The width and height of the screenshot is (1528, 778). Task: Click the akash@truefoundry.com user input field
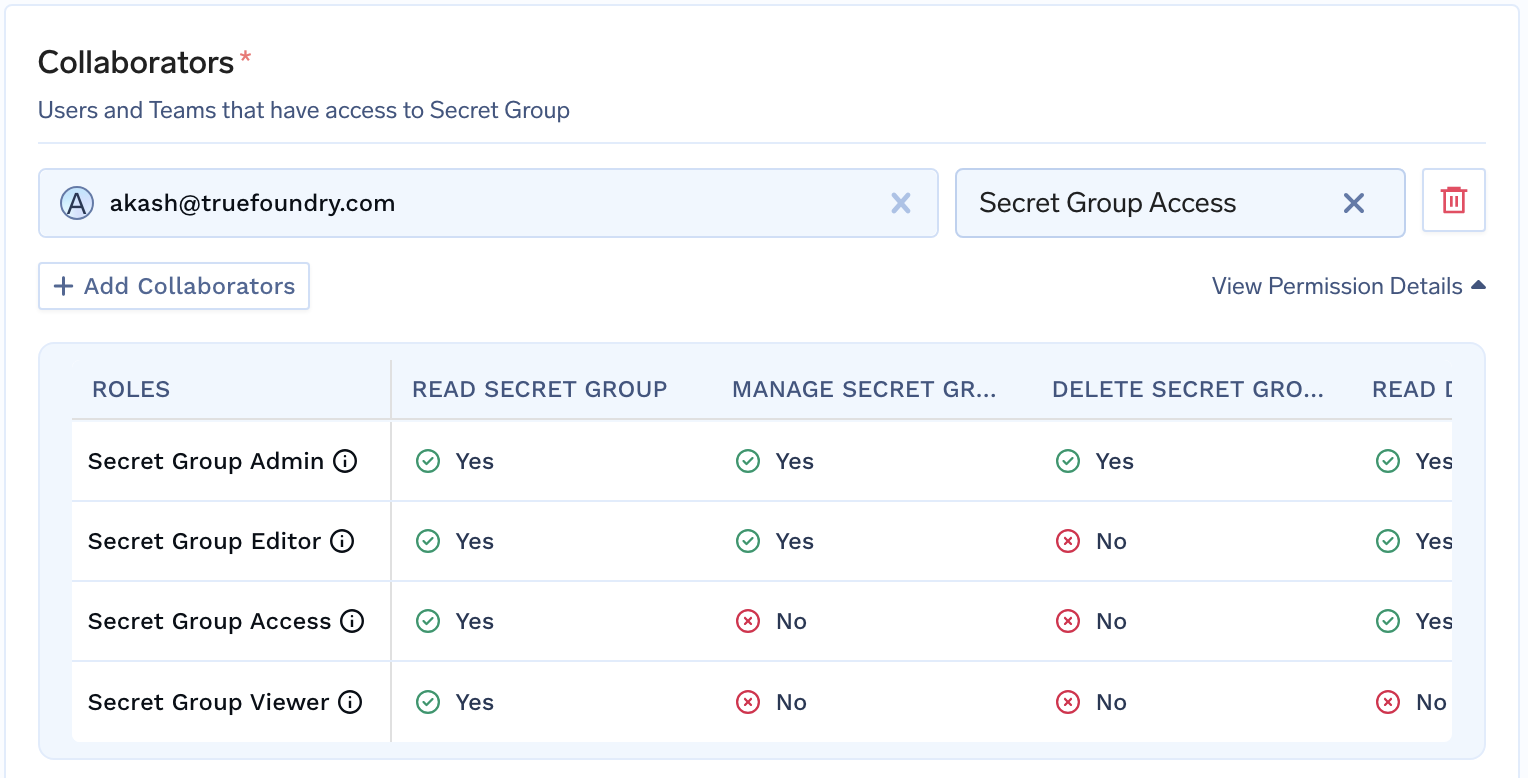click(500, 203)
